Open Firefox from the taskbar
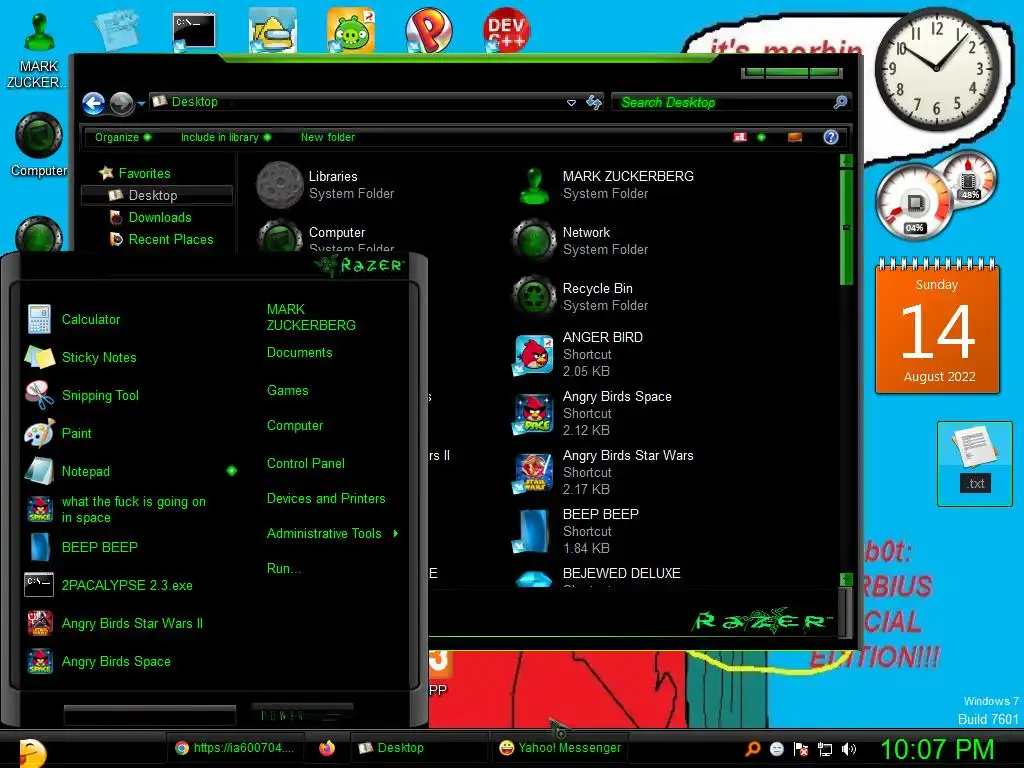The height and width of the screenshot is (768, 1024). [x=327, y=748]
